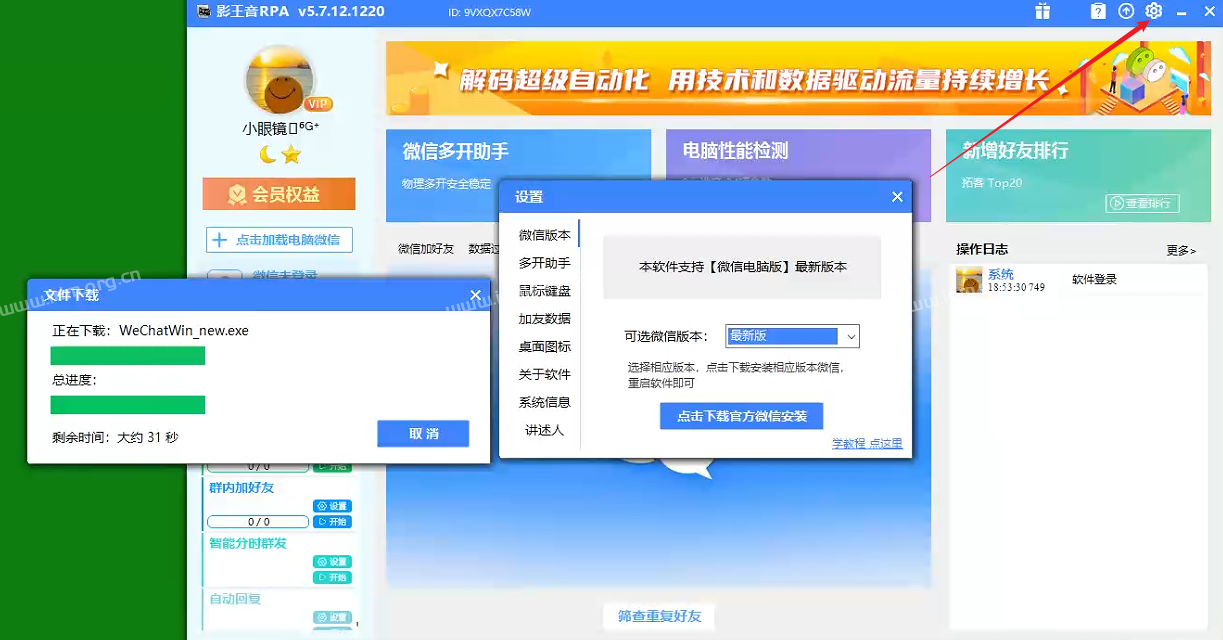Expand 更多 in the 操作日志 panel
This screenshot has width=1223, height=640.
1180,251
